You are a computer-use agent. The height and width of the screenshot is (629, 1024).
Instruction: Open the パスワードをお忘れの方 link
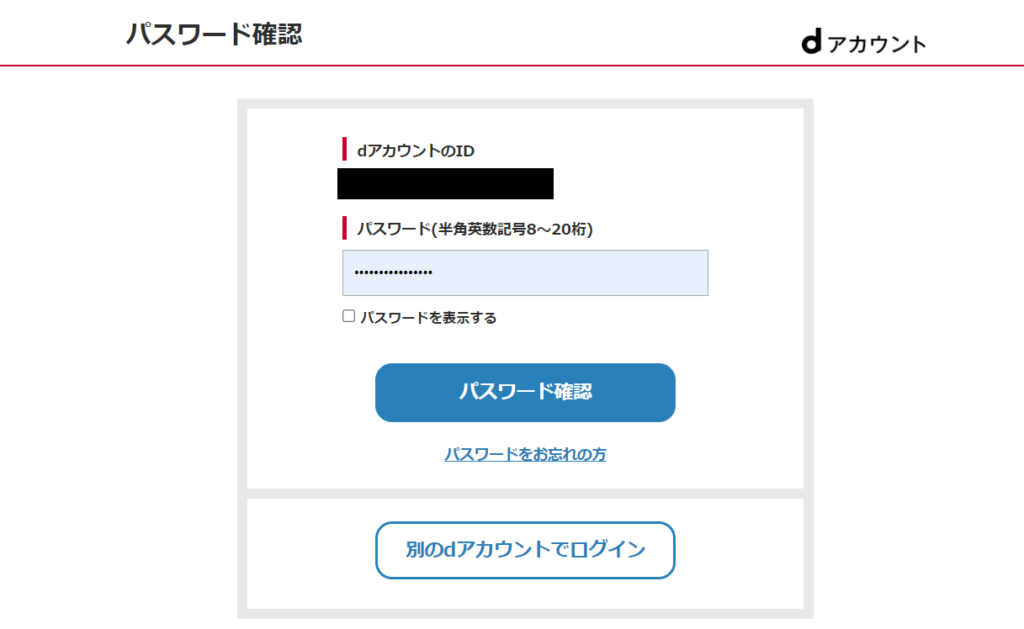(525, 454)
